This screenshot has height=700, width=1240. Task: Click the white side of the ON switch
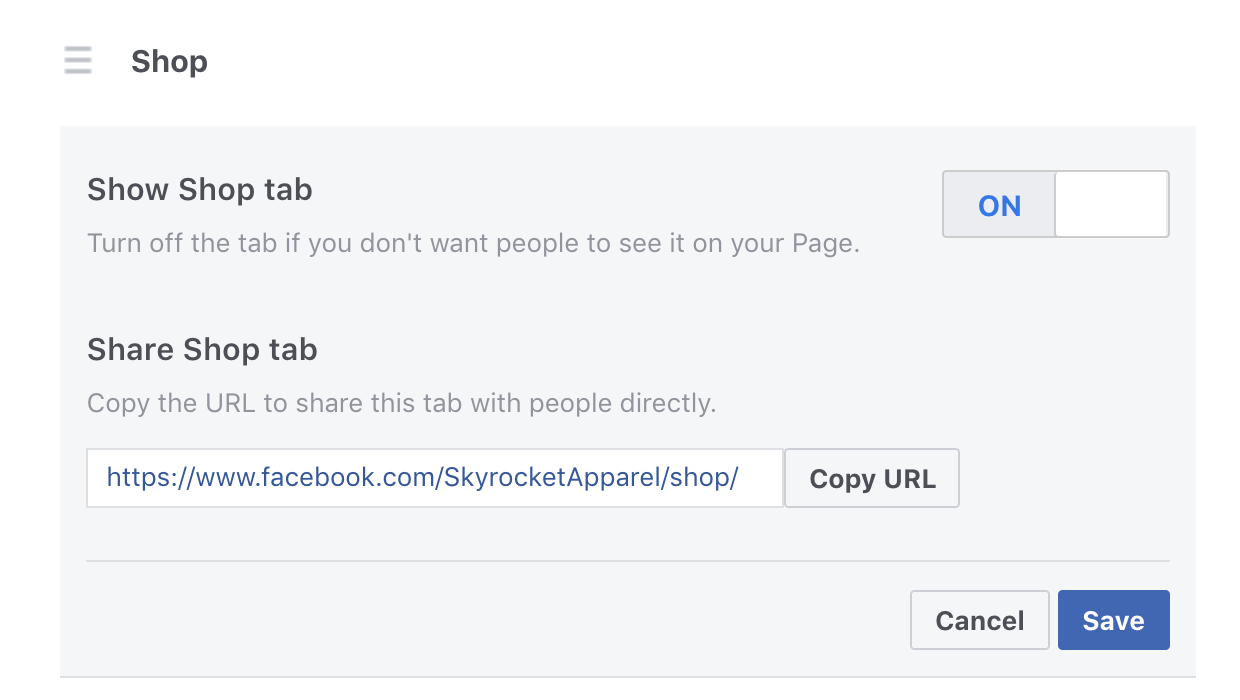point(1111,204)
